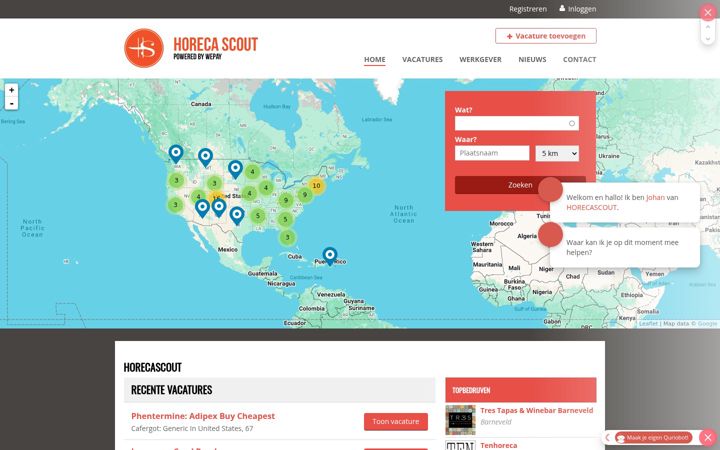Click the left chevron beside Quriobot badge
Viewport: 720px width, 450px height.
(608, 438)
